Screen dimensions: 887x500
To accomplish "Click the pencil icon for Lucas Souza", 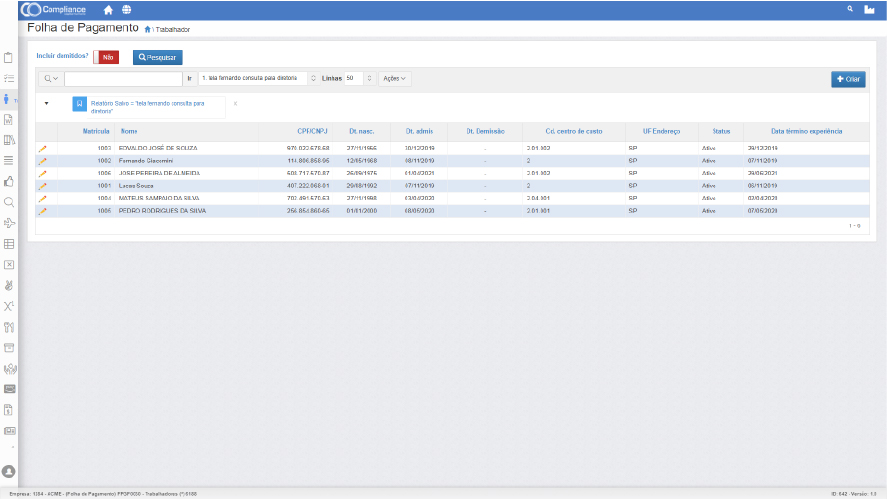I will (43, 186).
